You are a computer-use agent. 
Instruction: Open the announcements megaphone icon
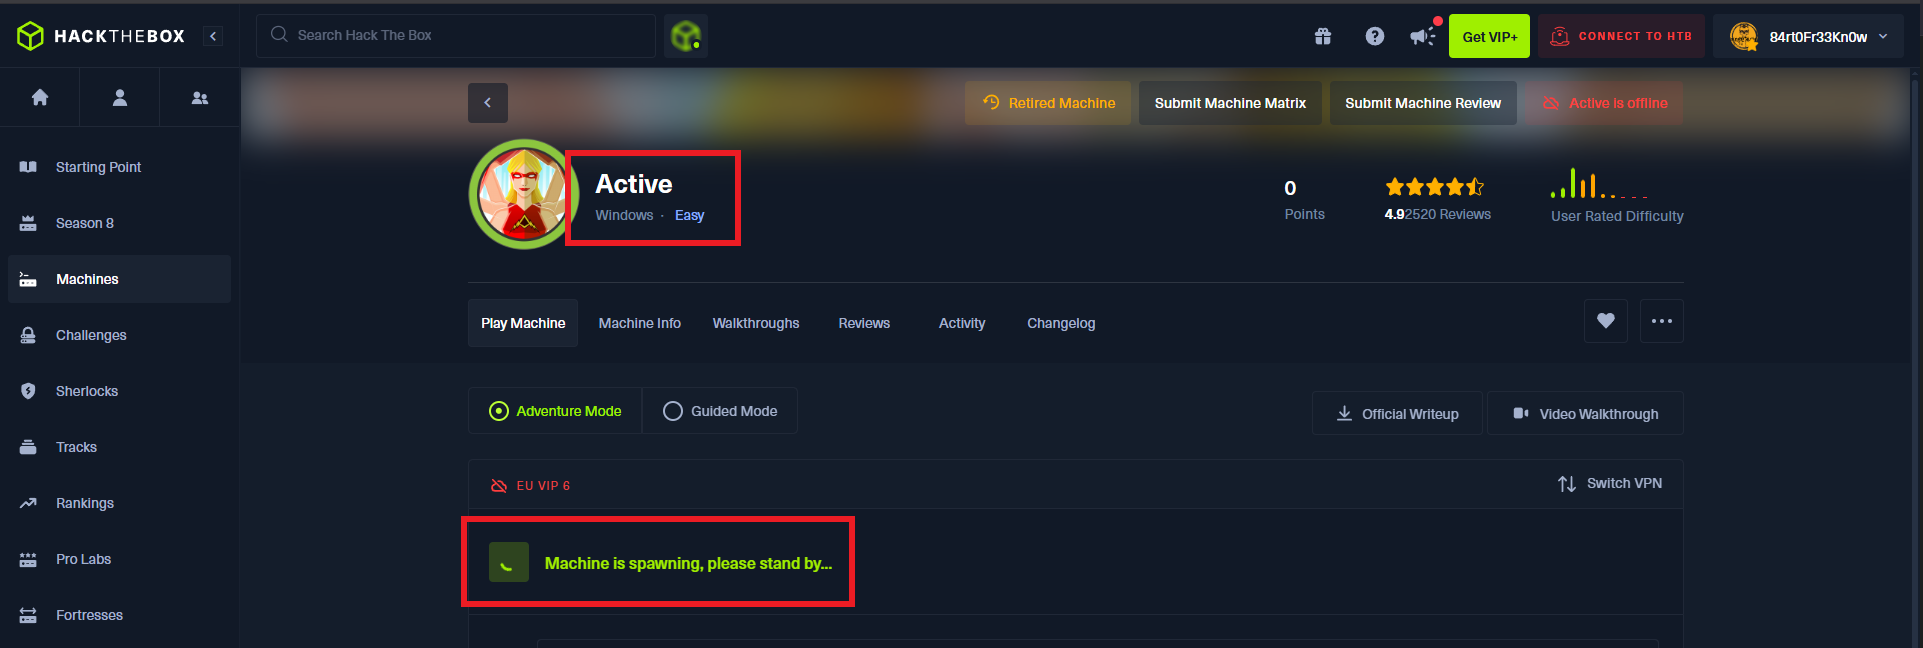tap(1422, 36)
